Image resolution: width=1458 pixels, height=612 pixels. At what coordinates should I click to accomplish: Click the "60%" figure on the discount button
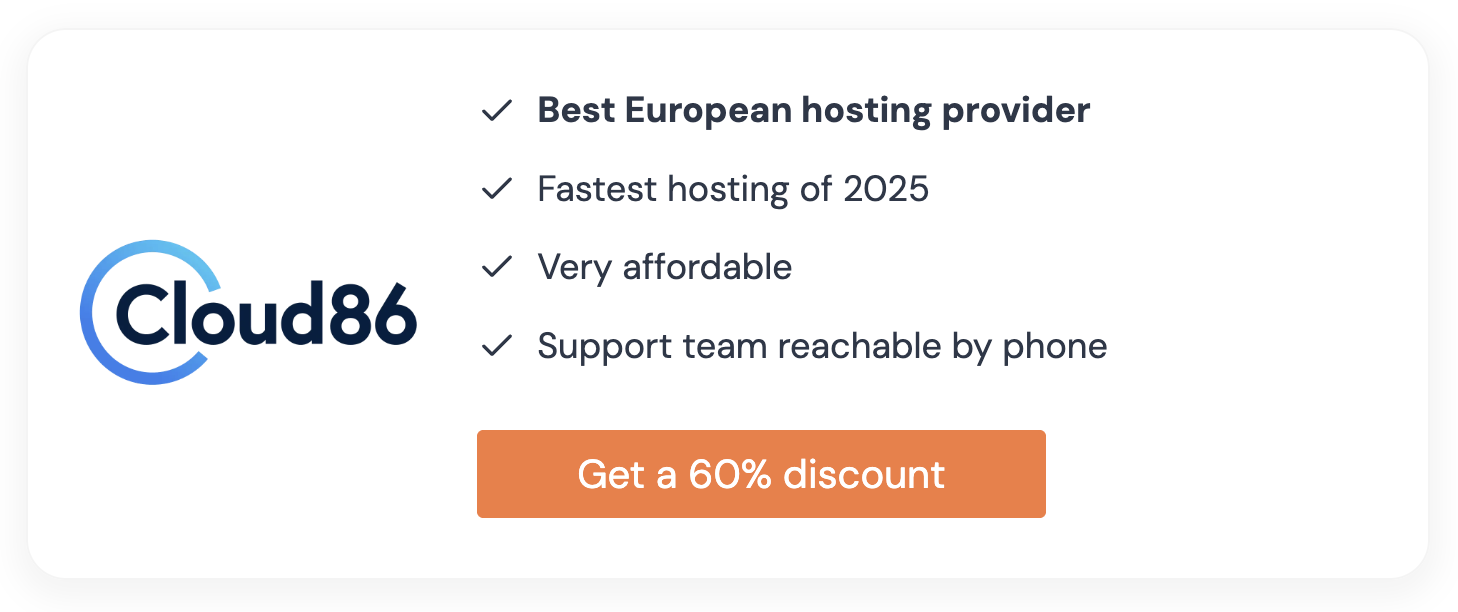(x=730, y=474)
